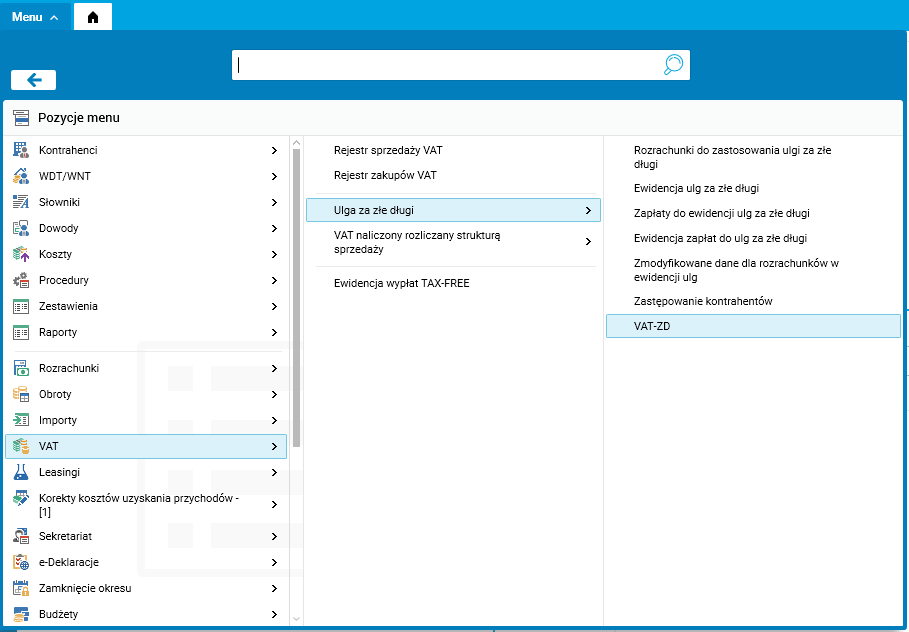
Task: Open Rejestr sprzedaży VAT
Action: click(388, 150)
